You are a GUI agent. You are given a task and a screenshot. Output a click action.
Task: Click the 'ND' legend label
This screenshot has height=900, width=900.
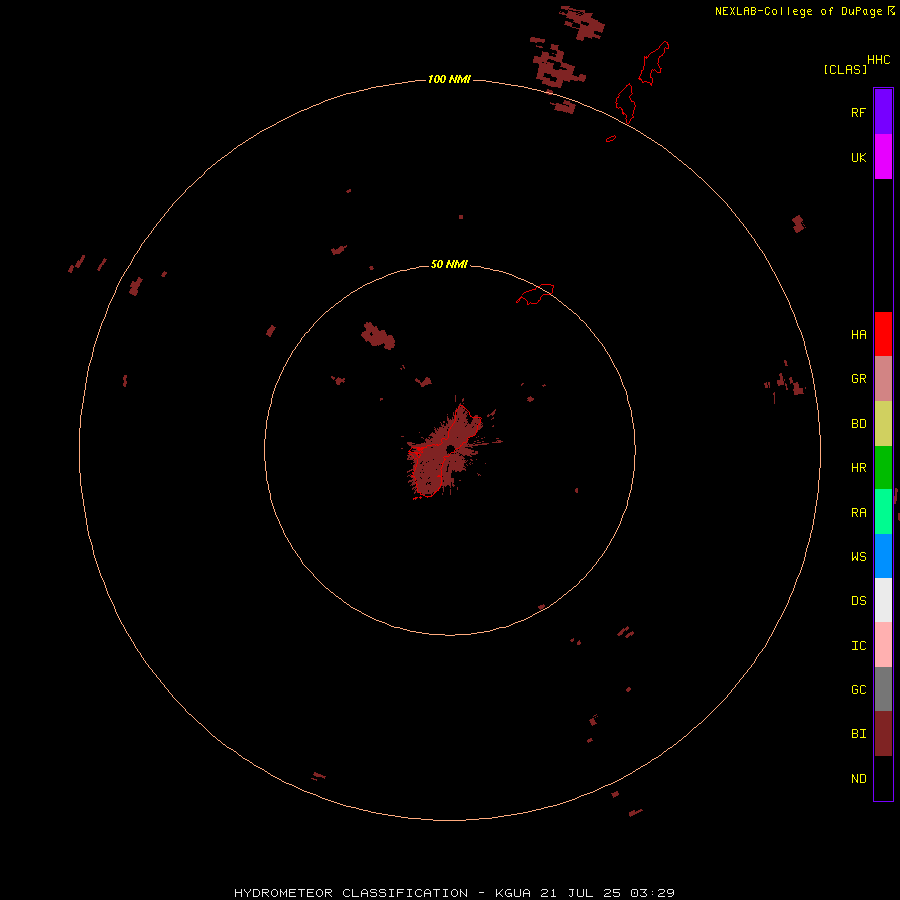[858, 779]
